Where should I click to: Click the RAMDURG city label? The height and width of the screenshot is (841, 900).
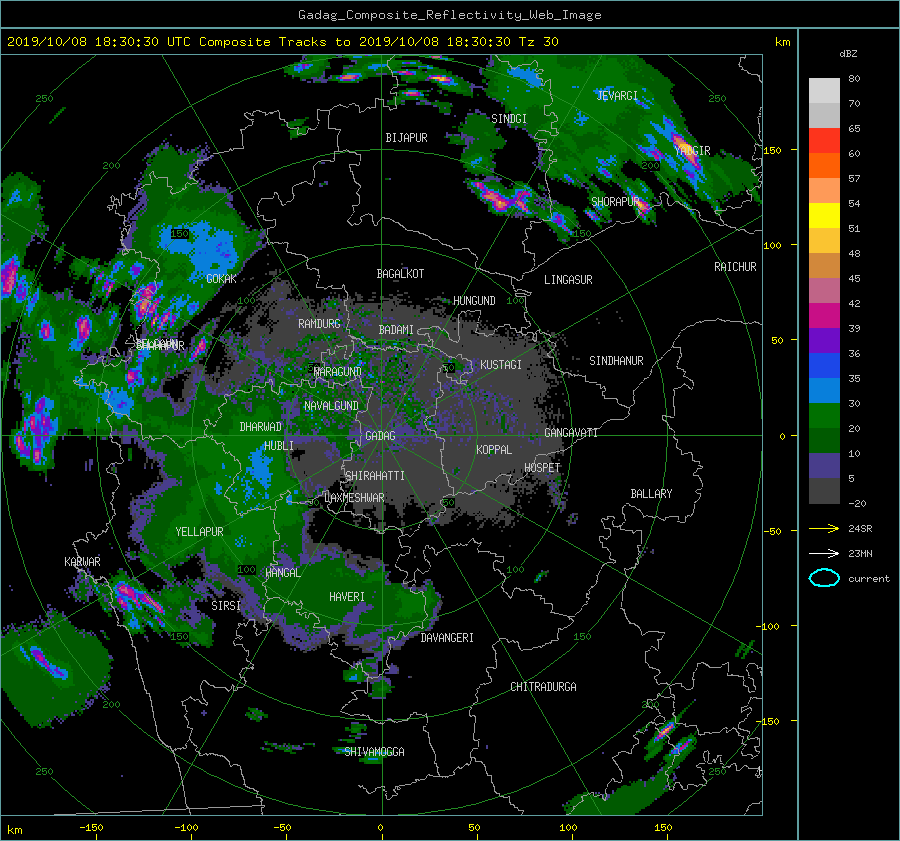coord(319,324)
